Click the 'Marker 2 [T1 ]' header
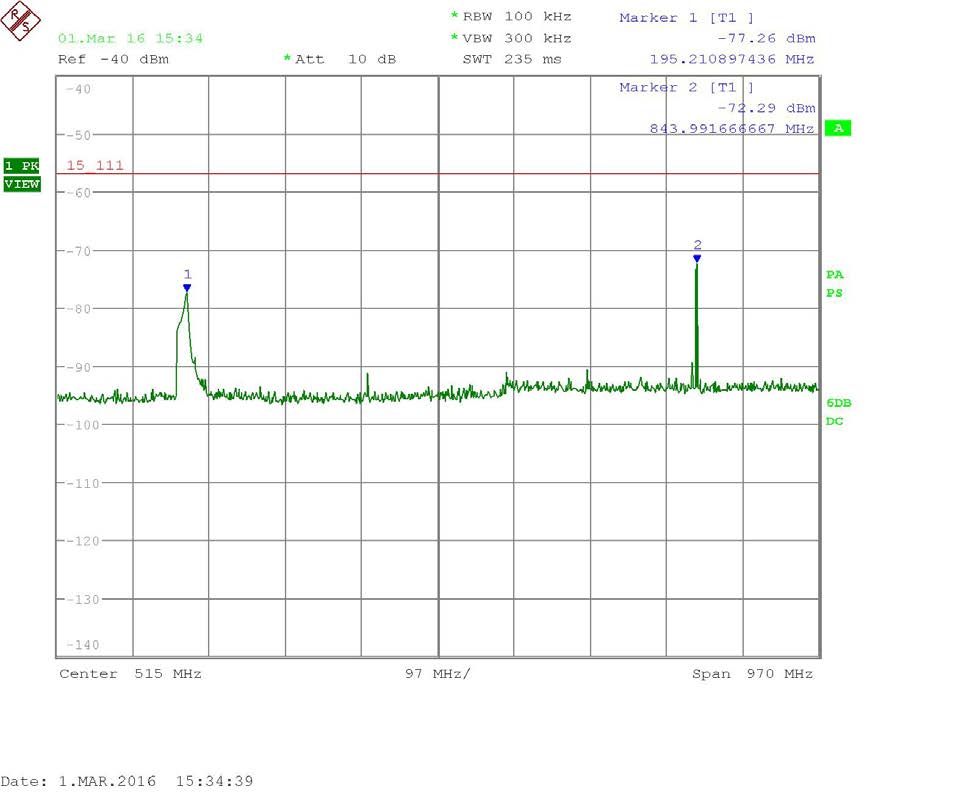Image resolution: width=975 pixels, height=810 pixels. click(686, 88)
